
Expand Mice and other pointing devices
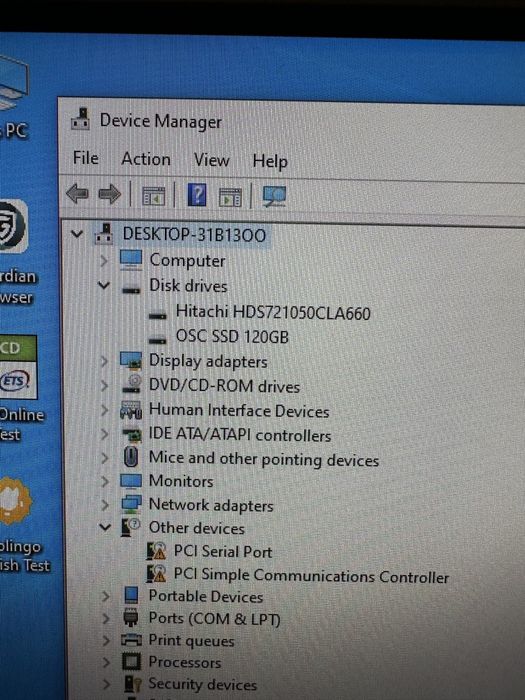tap(104, 458)
